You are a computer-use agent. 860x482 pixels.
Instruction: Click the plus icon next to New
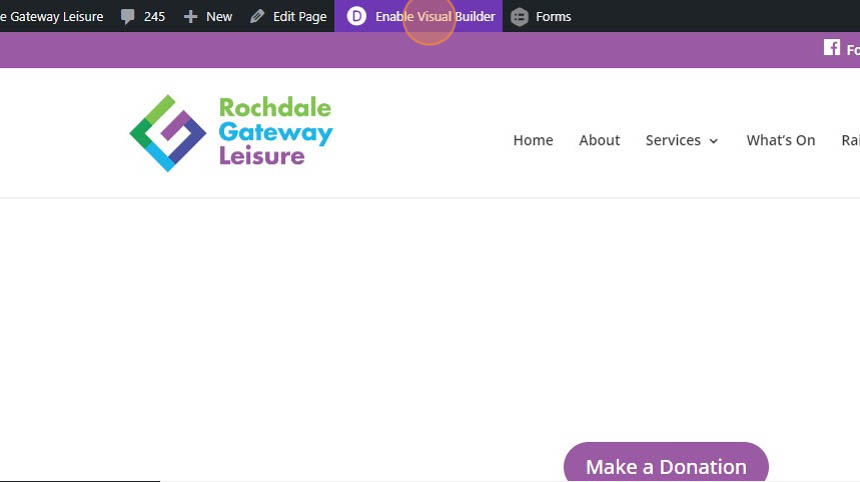(x=190, y=16)
